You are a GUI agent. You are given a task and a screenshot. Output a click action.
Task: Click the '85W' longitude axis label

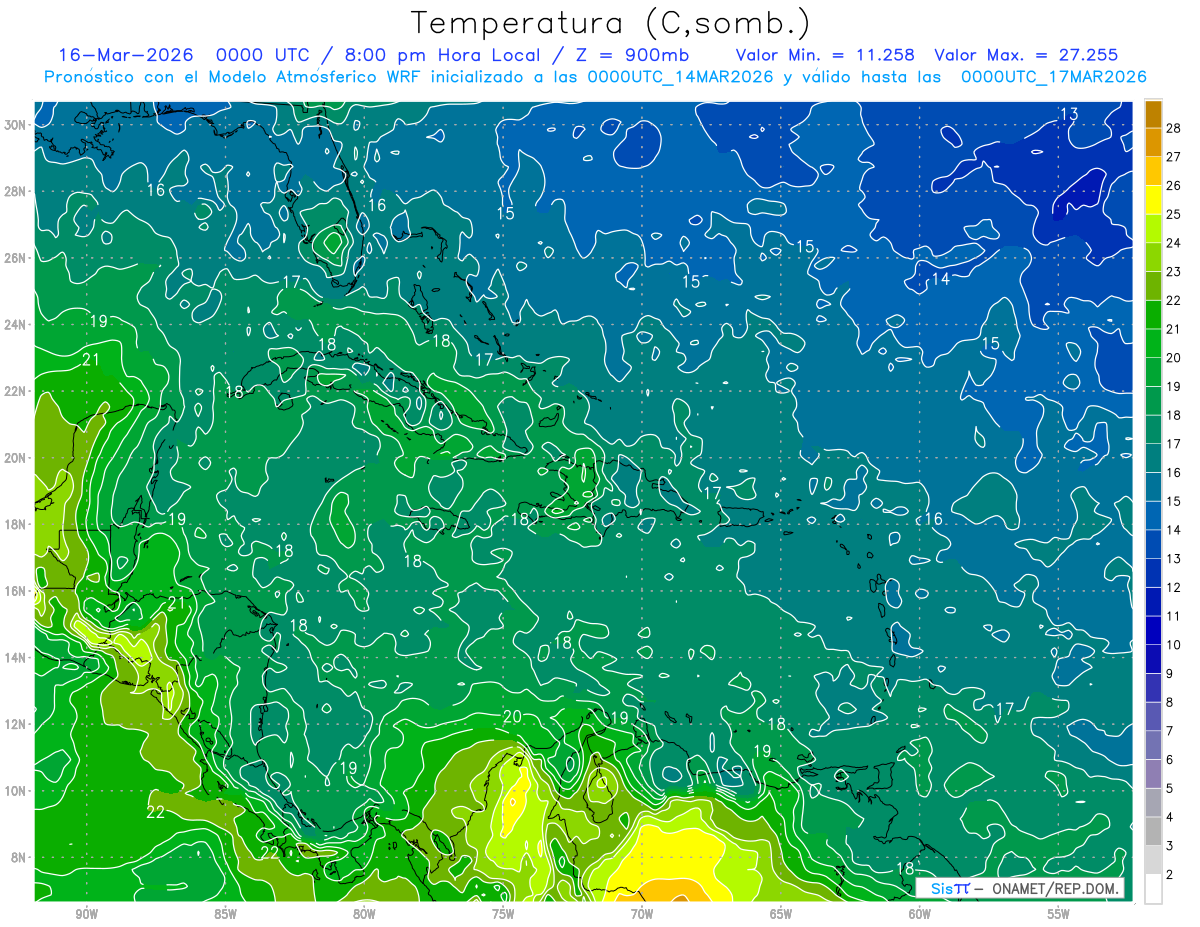tap(225, 914)
